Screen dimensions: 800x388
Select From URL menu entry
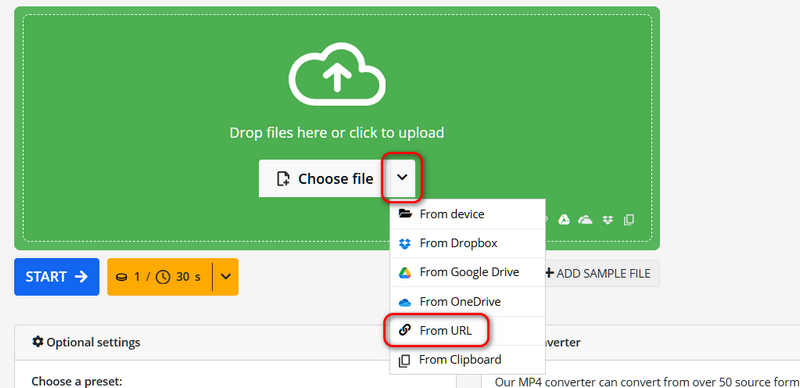(467, 331)
